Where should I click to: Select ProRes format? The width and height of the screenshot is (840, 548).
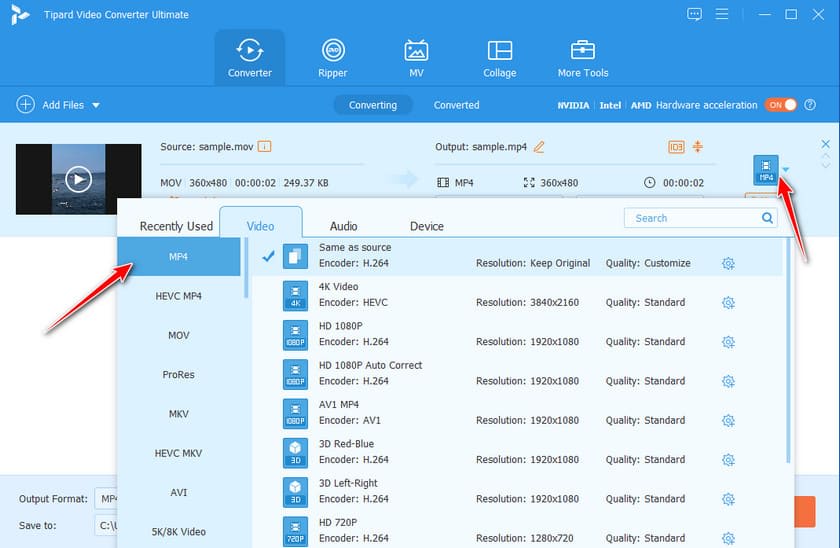click(x=179, y=374)
